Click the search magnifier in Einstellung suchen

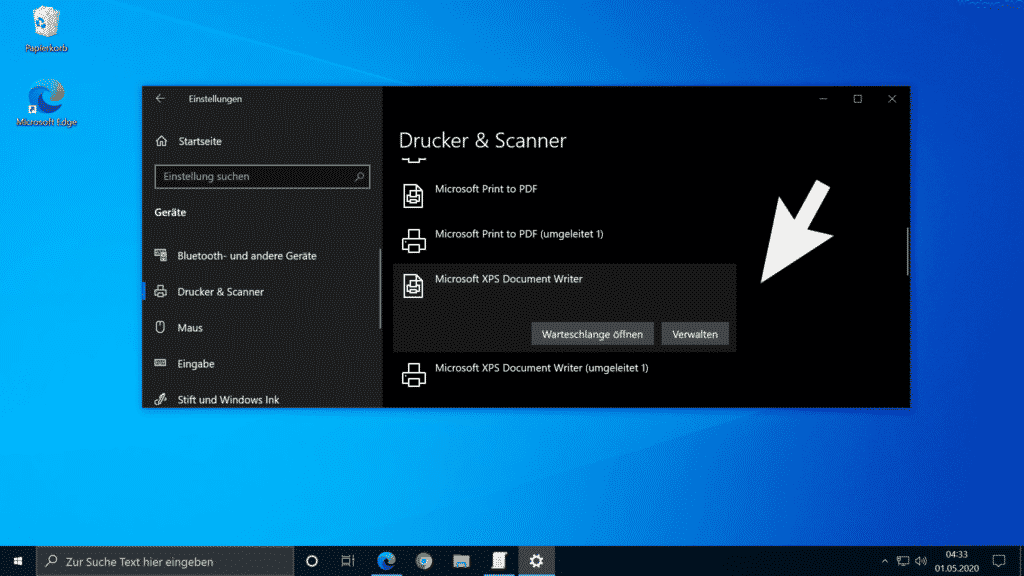click(x=359, y=176)
